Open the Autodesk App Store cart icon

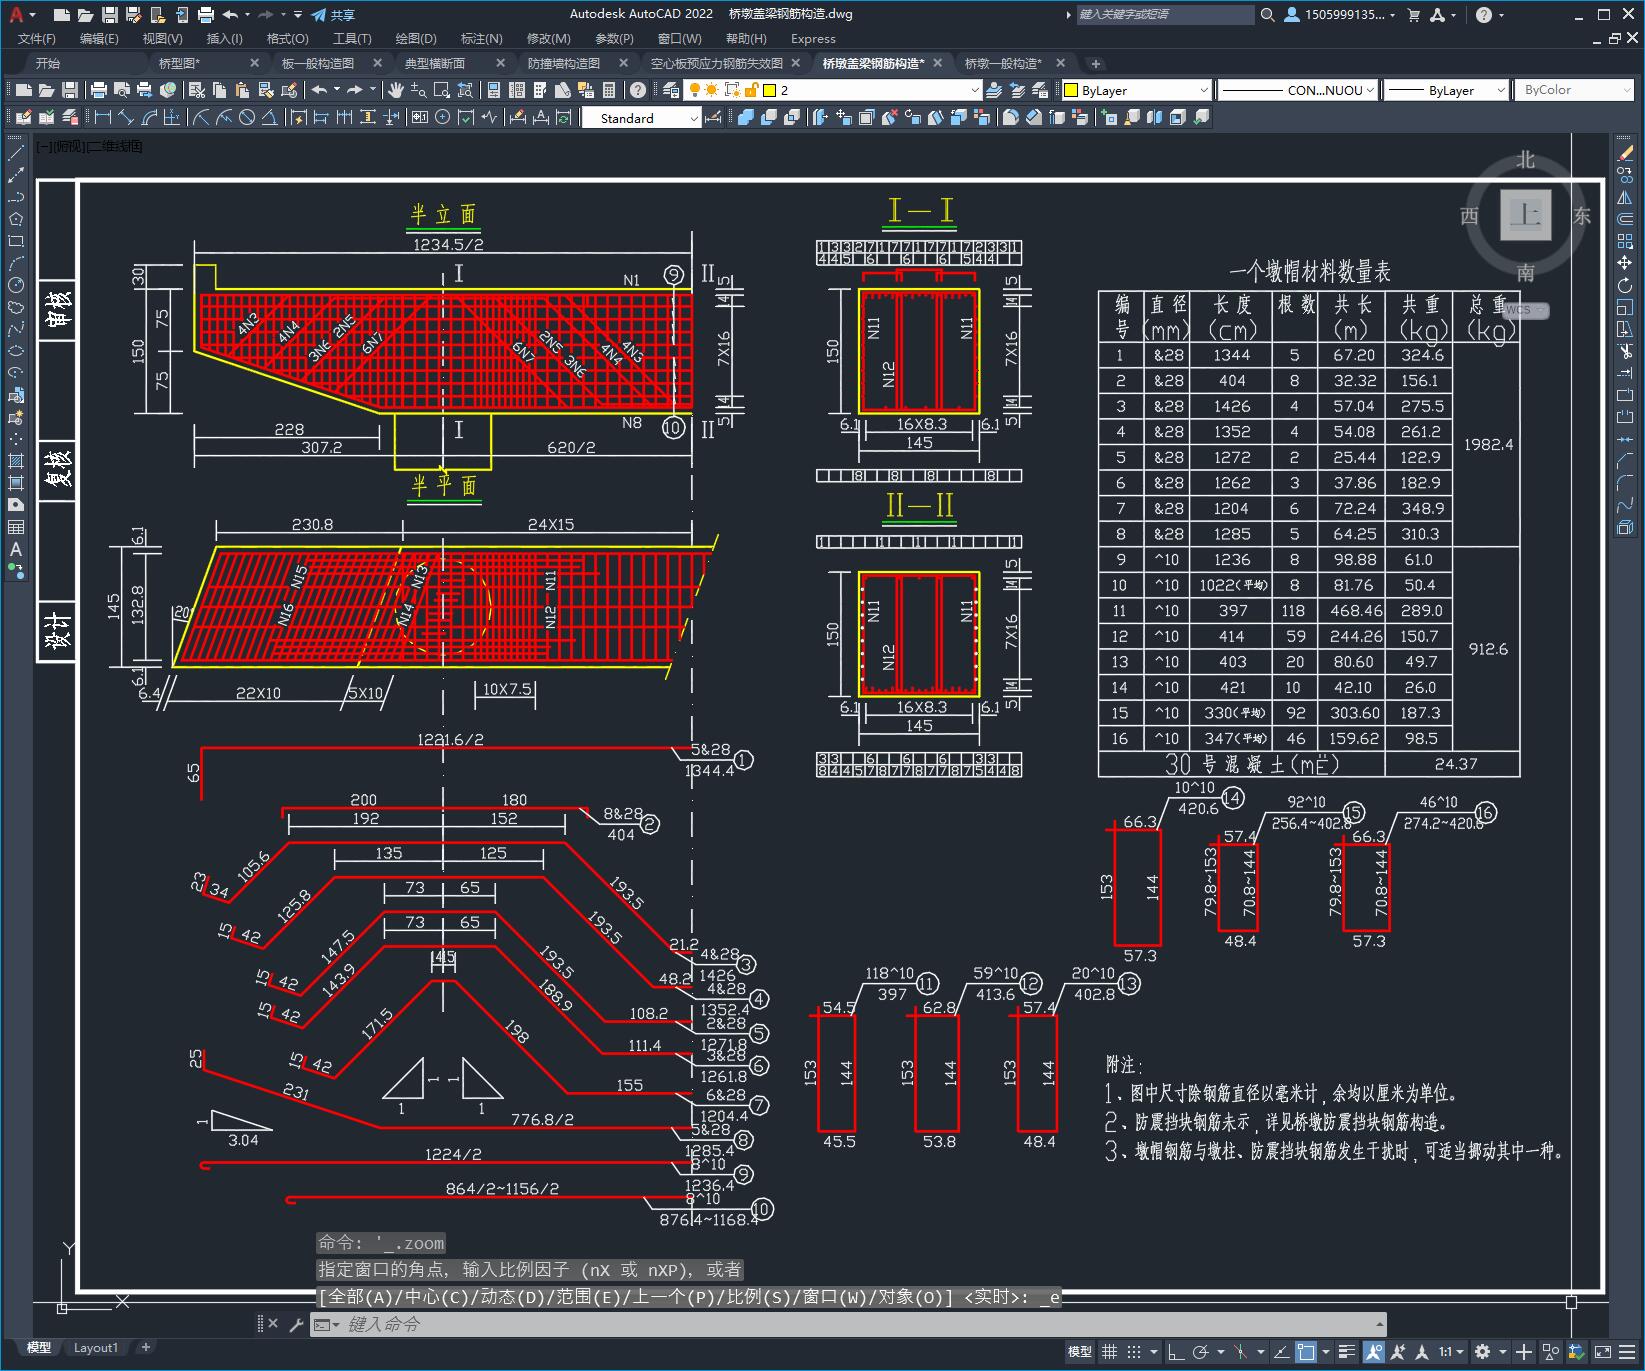click(1413, 15)
